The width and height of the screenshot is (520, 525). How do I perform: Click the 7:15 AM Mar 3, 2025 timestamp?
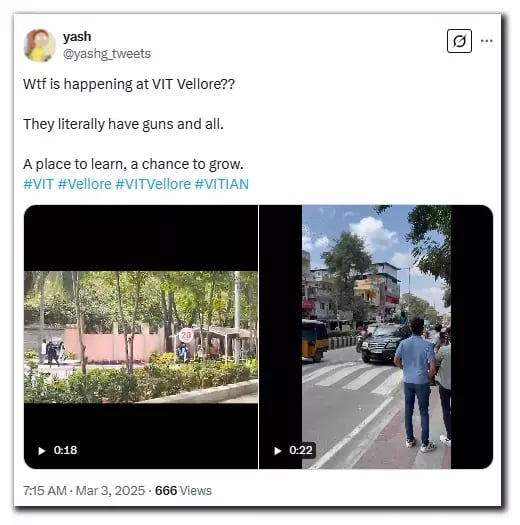(84, 491)
